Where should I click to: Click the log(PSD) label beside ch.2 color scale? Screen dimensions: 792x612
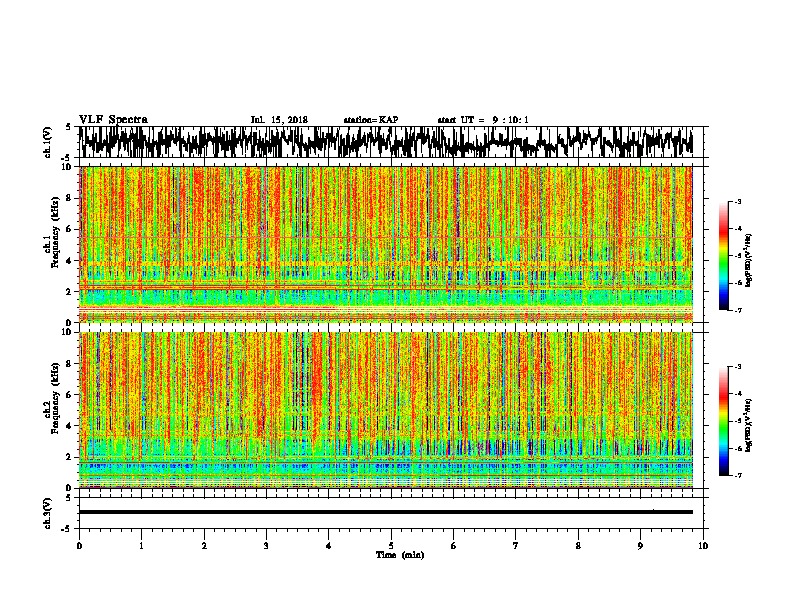click(749, 425)
